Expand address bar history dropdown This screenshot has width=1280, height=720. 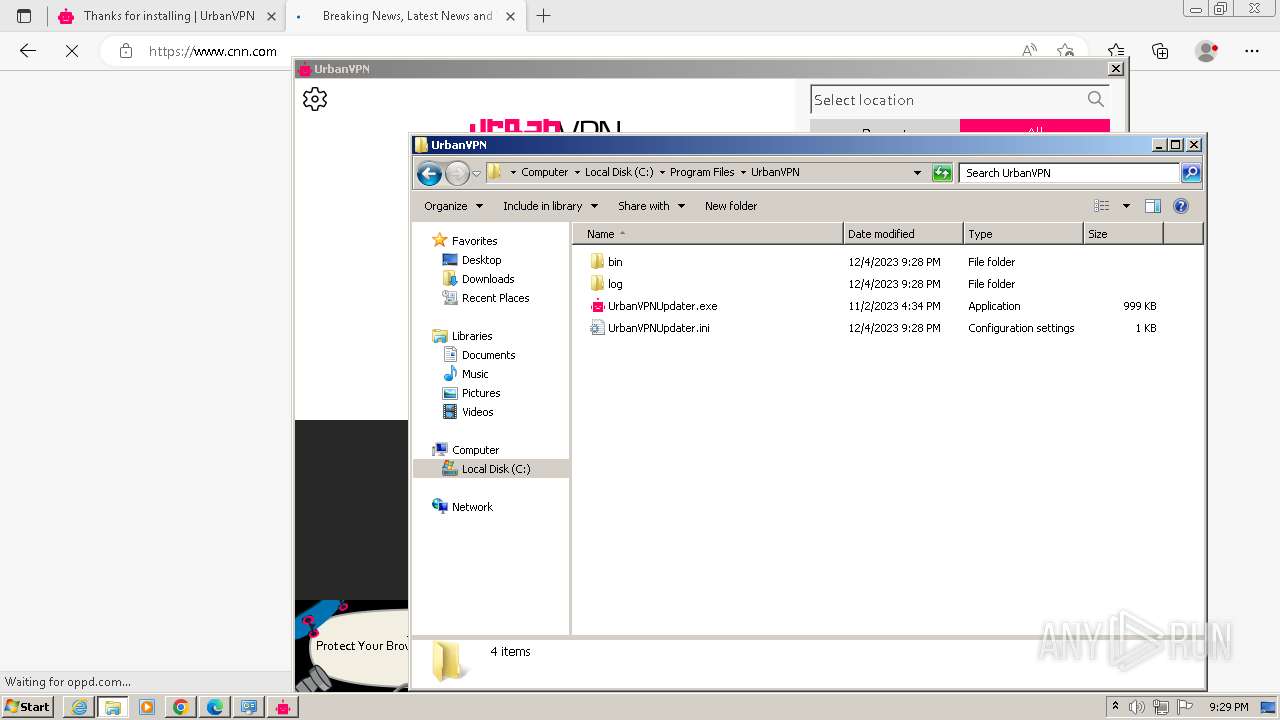coord(917,173)
